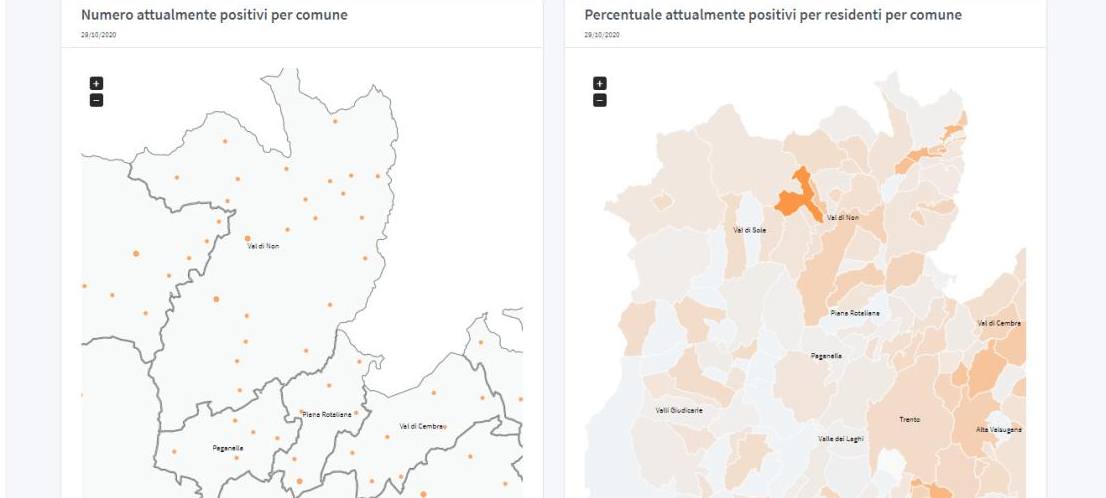Click Piana Rotaliana on the left map

click(x=327, y=414)
